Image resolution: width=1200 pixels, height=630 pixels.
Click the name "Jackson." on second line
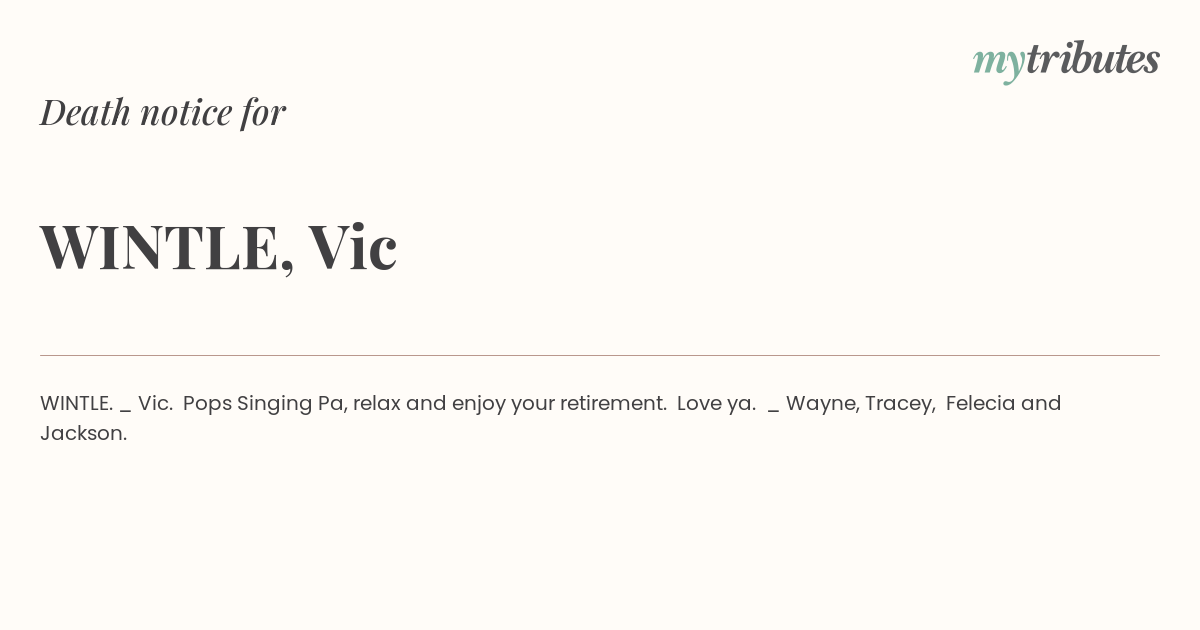(x=84, y=433)
